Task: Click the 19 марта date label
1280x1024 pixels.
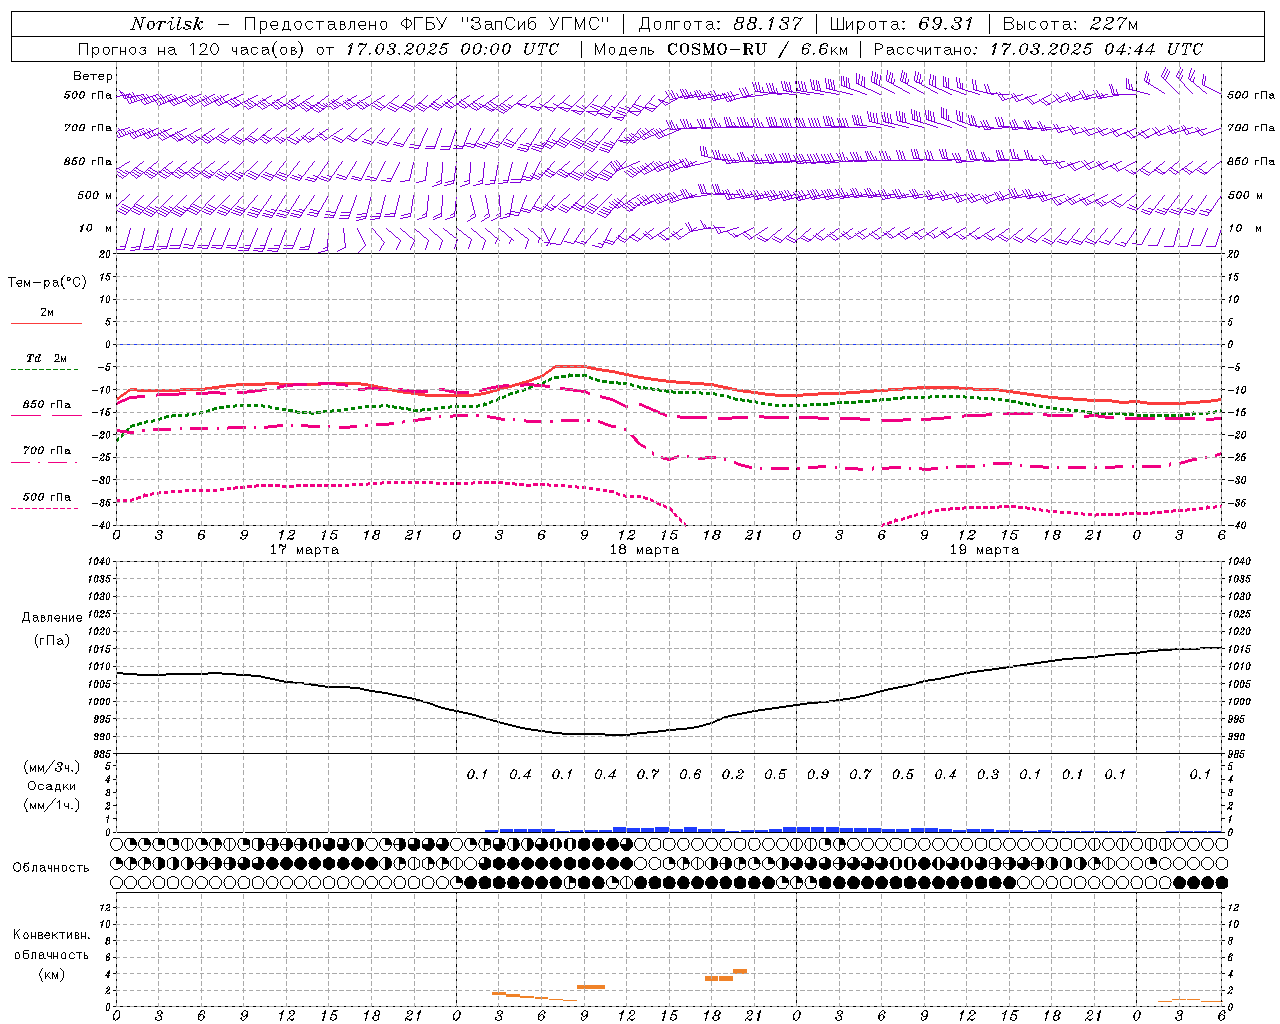Action: [984, 550]
